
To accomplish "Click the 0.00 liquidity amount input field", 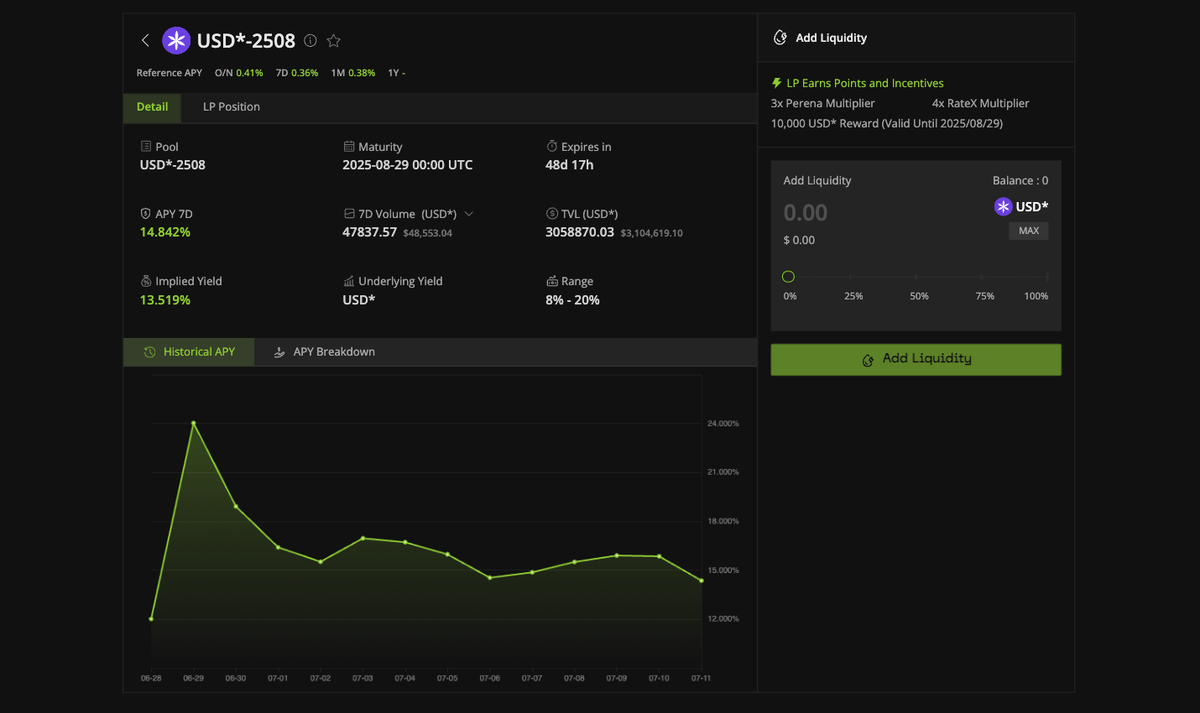I will [x=806, y=213].
